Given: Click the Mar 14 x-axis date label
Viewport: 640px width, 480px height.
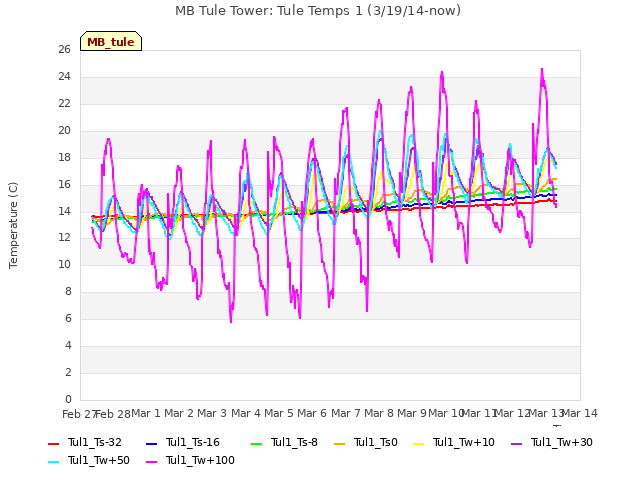Looking at the screenshot, I should click(x=580, y=413).
